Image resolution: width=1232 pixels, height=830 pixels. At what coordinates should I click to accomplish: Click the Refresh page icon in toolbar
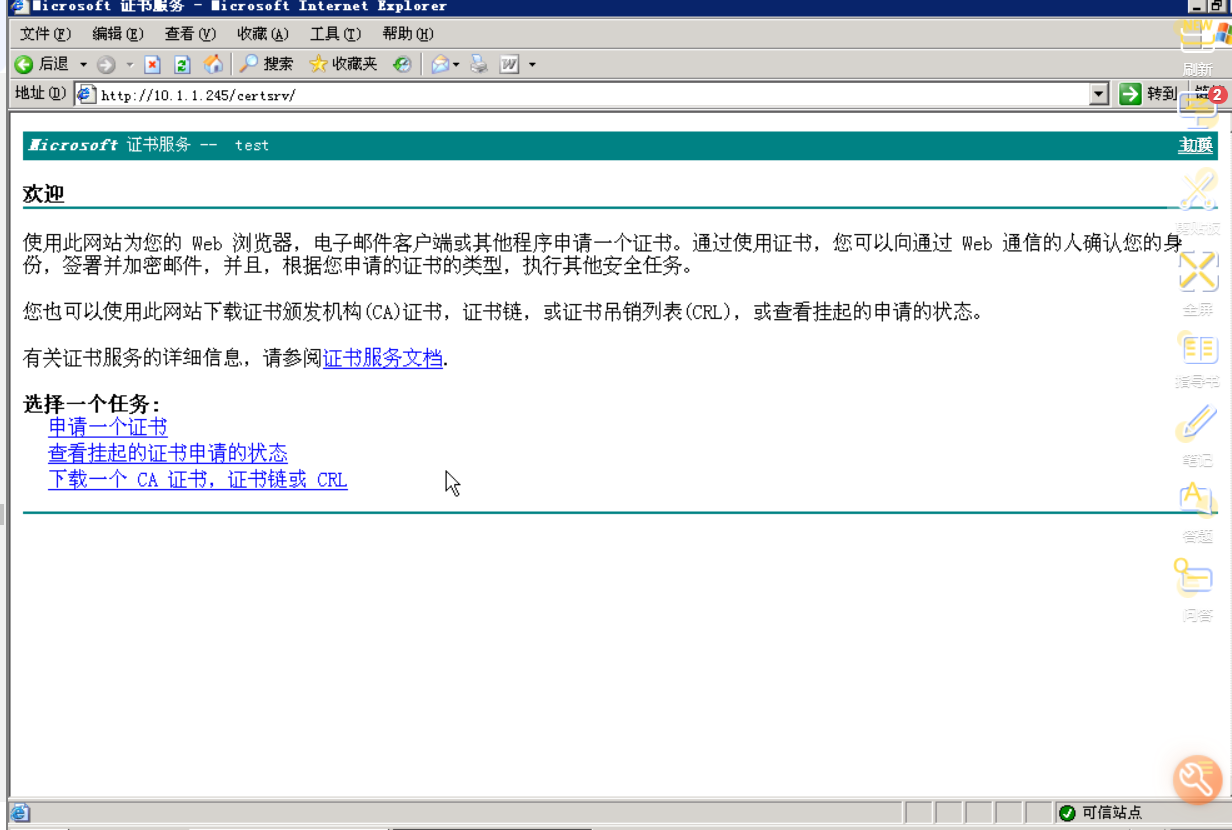(182, 64)
